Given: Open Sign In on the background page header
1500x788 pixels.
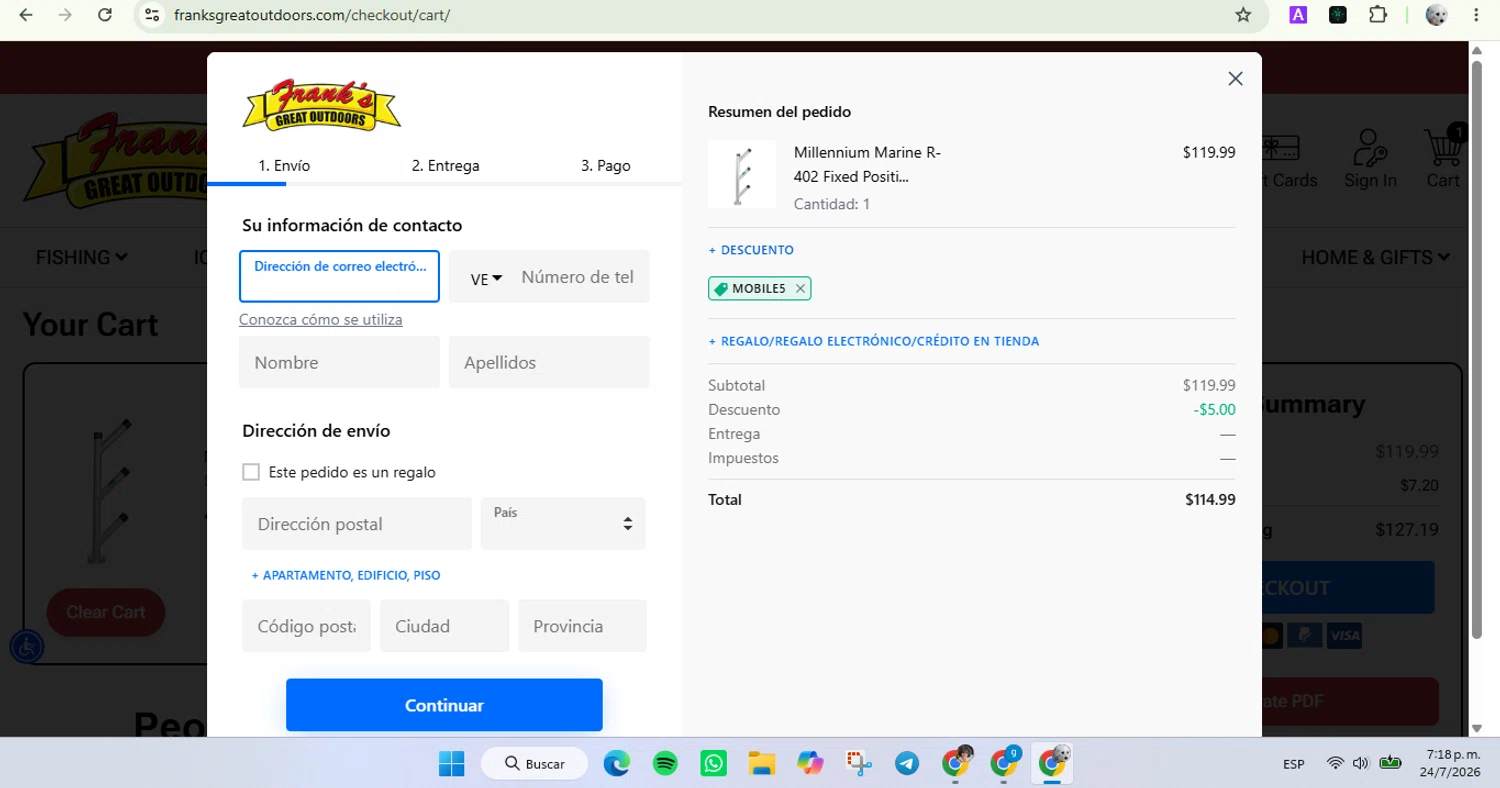Looking at the screenshot, I should (1370, 160).
